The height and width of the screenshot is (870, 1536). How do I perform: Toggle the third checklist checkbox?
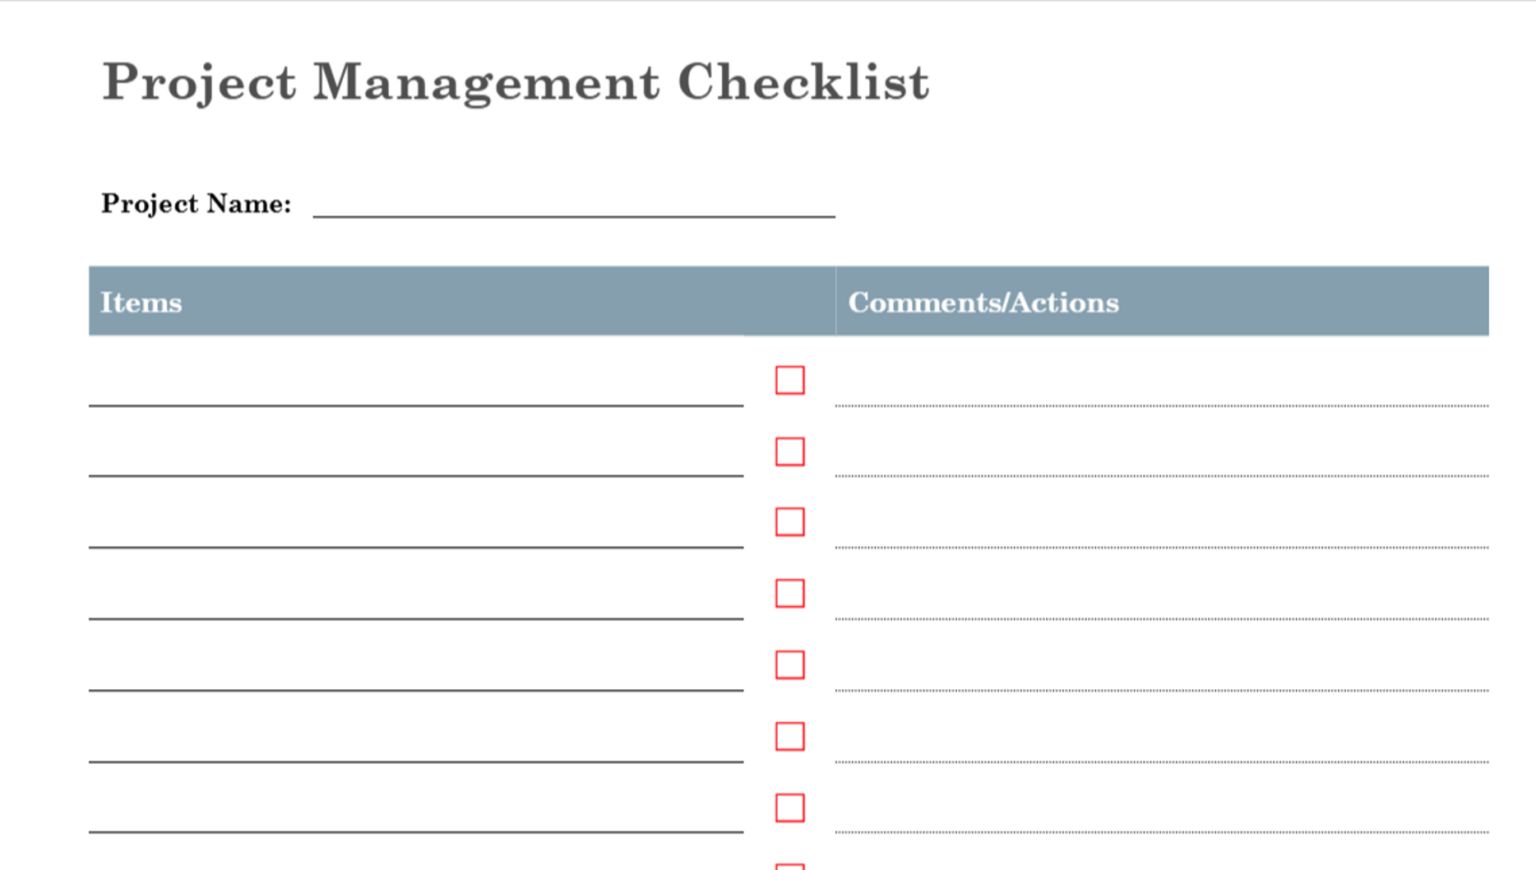pyautogui.click(x=790, y=522)
